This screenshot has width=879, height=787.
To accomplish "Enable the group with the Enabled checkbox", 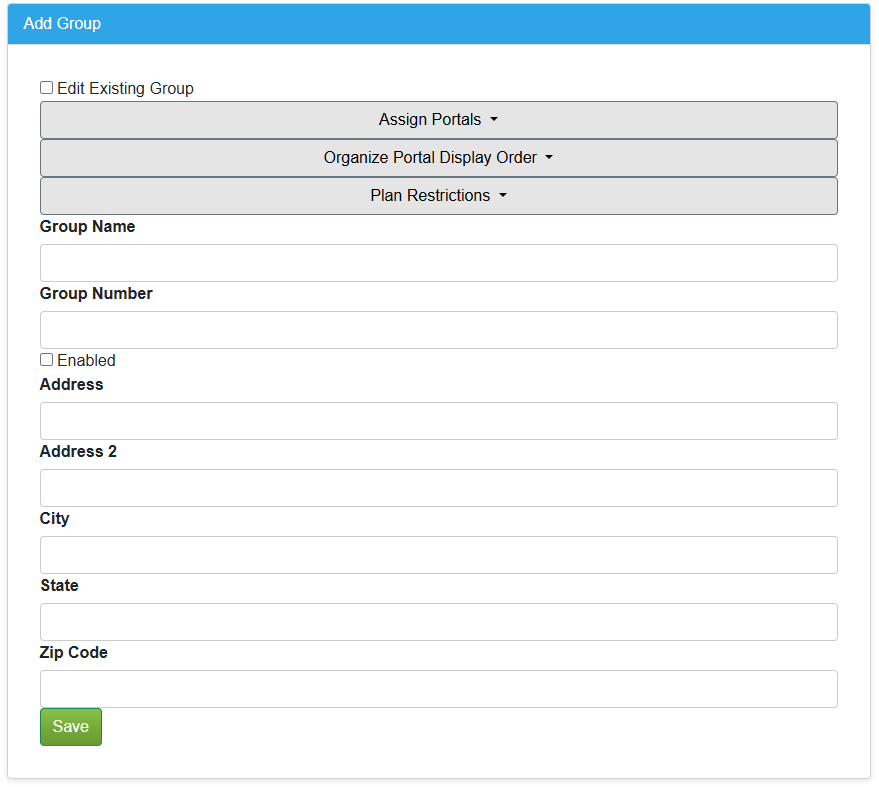I will pyautogui.click(x=47, y=360).
